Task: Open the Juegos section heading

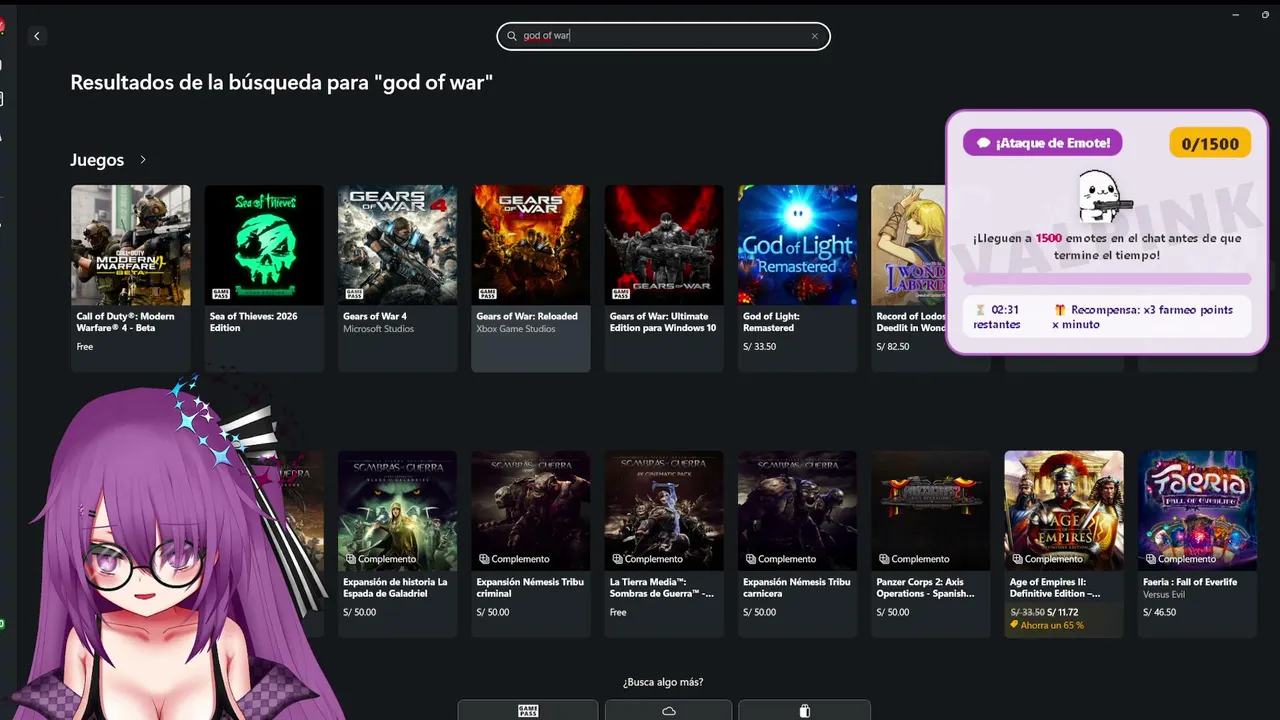Action: (x=97, y=160)
